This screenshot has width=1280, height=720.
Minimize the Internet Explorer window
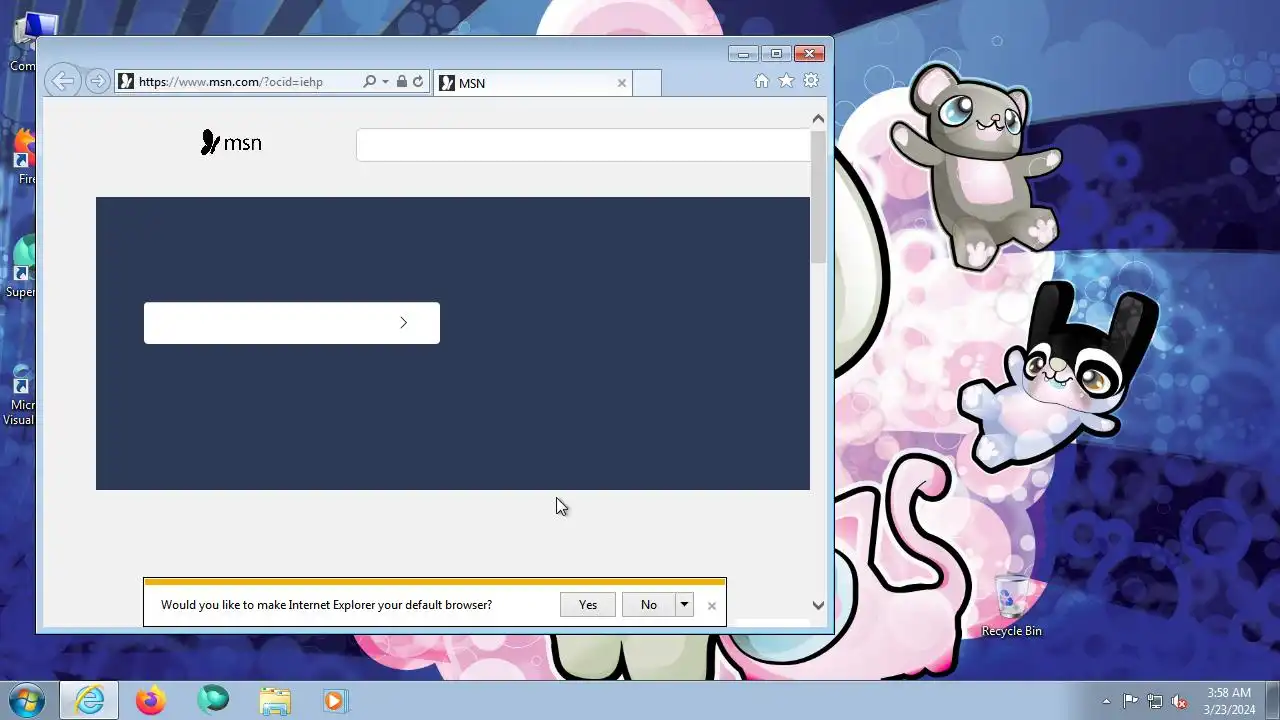(x=743, y=53)
